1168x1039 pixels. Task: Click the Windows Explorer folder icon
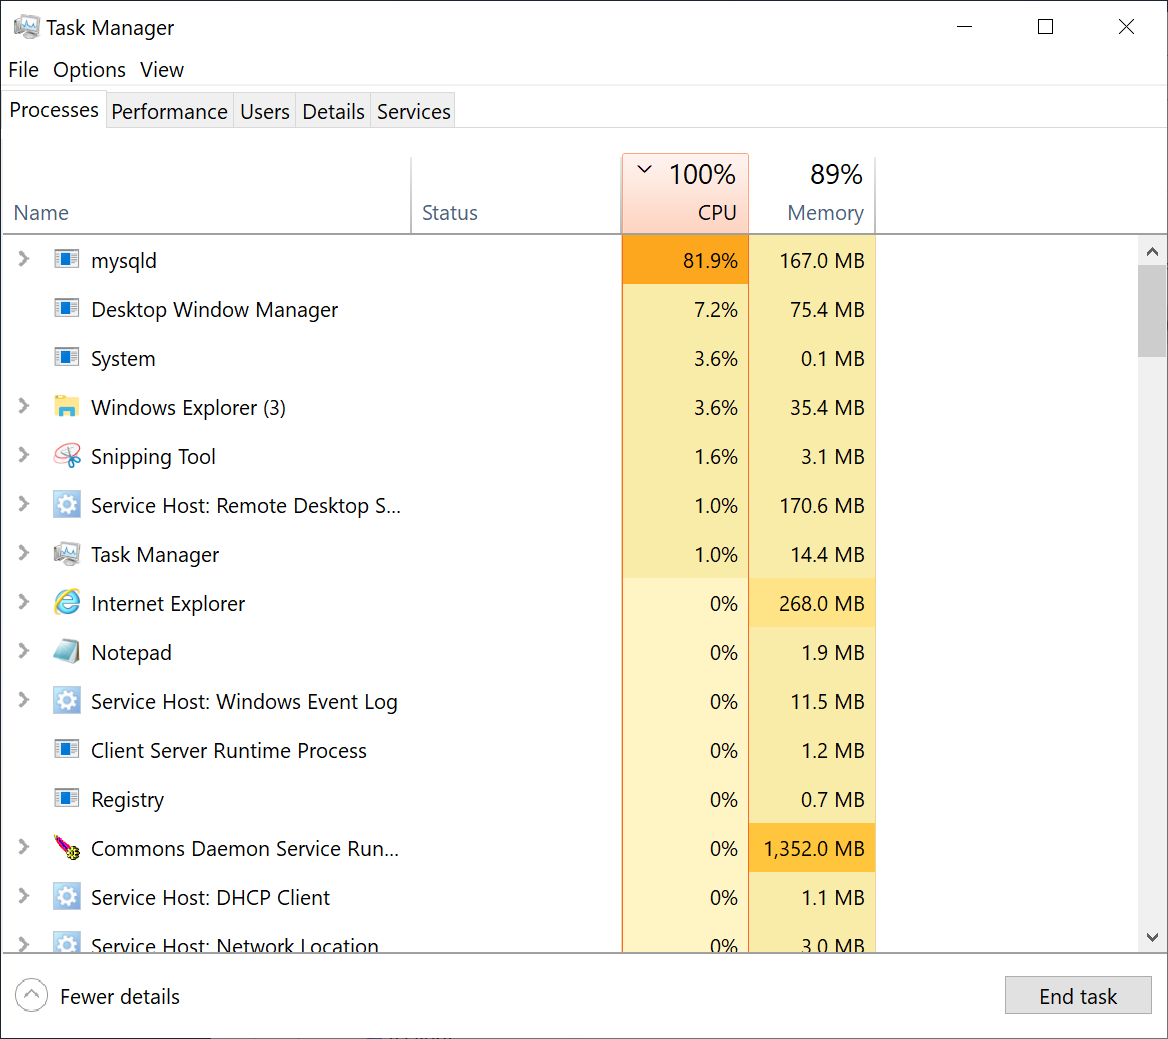click(x=66, y=407)
